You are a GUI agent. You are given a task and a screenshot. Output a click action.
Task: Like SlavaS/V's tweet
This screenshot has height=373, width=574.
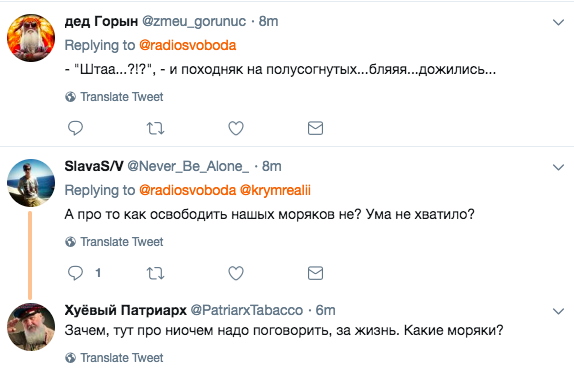click(x=236, y=273)
